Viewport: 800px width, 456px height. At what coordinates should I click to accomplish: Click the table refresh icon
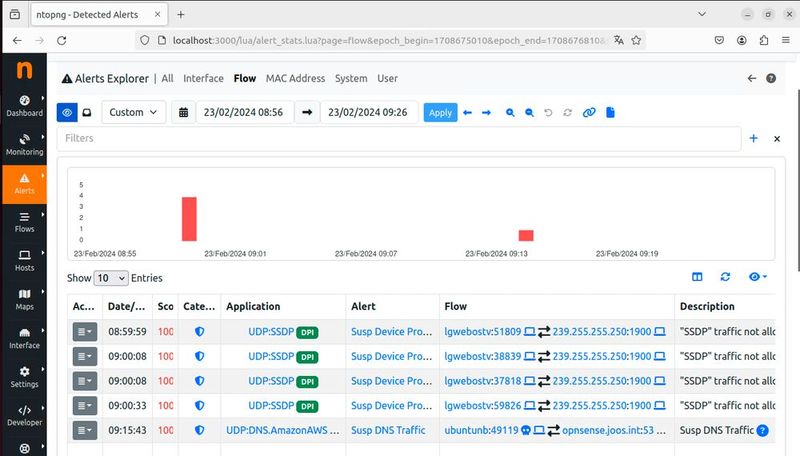tap(726, 277)
